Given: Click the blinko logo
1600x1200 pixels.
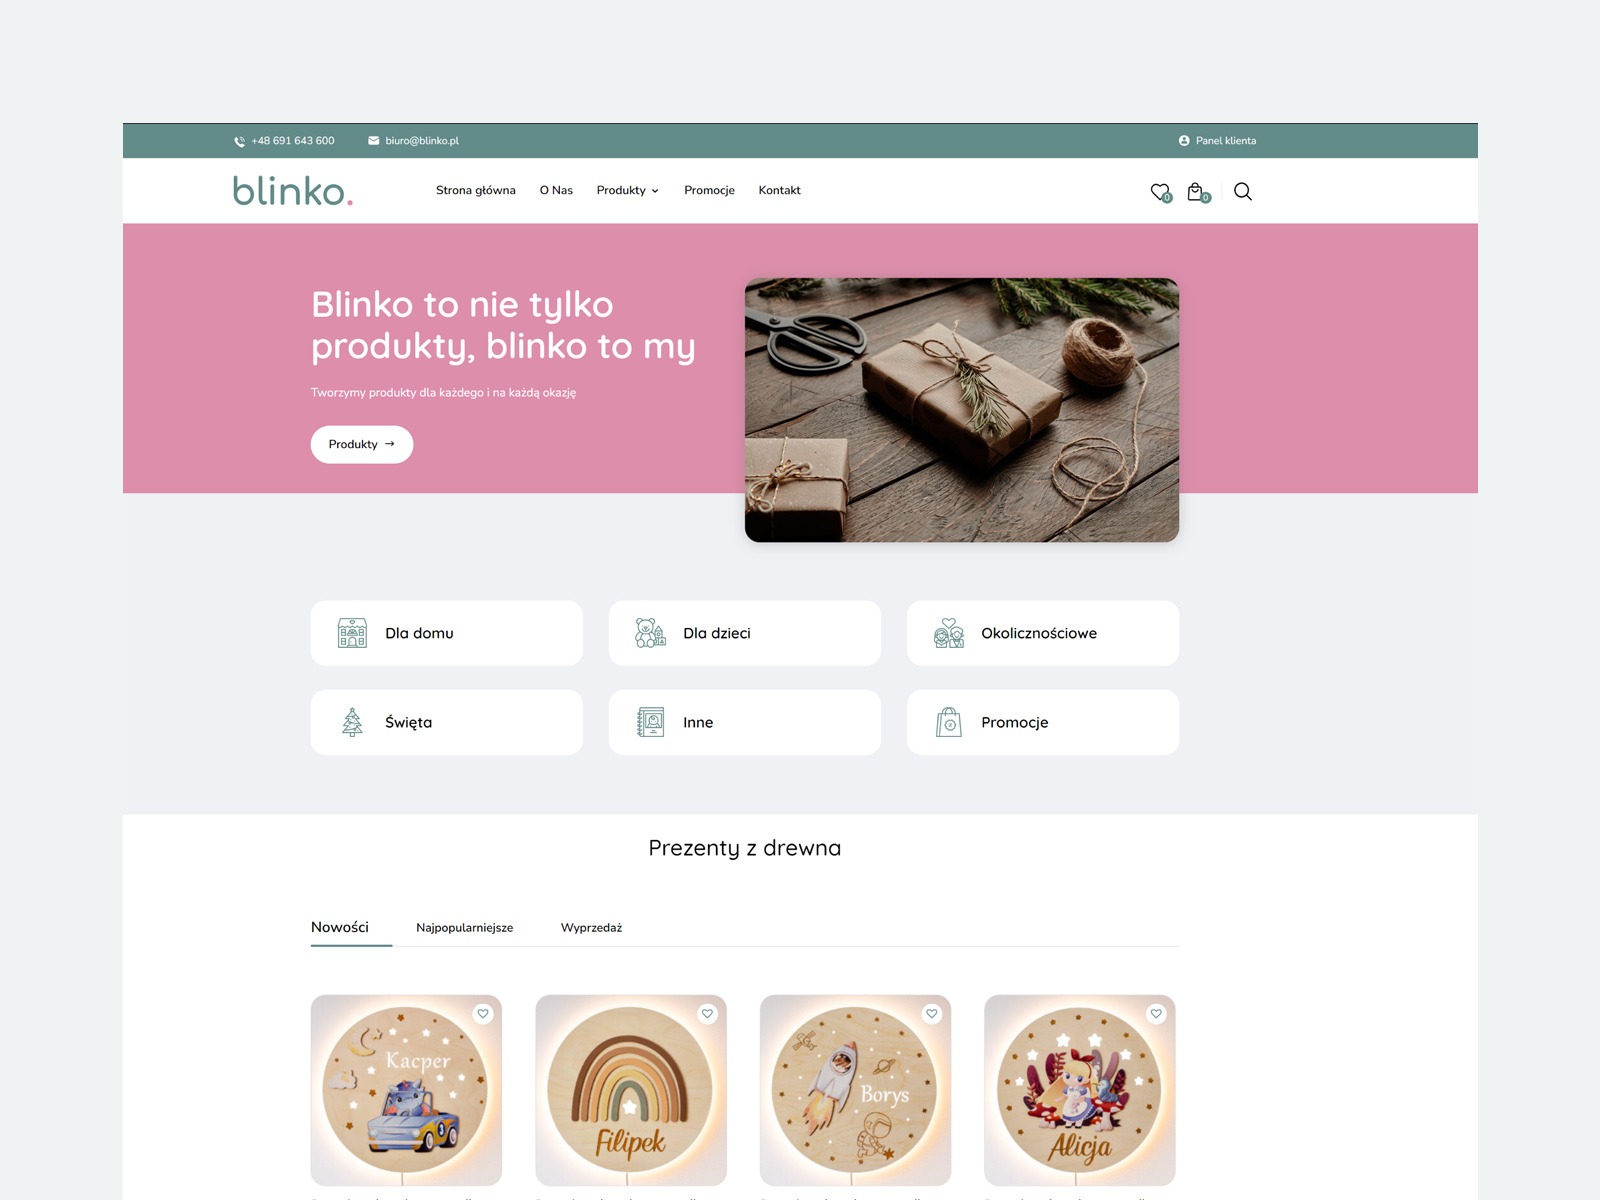Looking at the screenshot, I should pos(292,190).
